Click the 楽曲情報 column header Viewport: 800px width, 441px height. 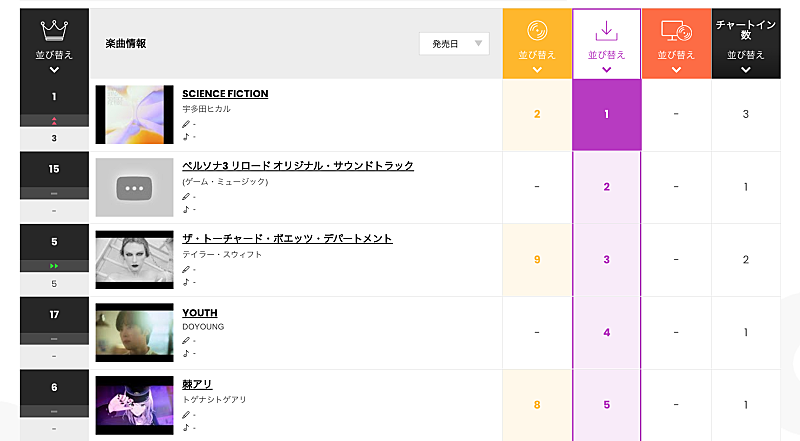click(126, 44)
